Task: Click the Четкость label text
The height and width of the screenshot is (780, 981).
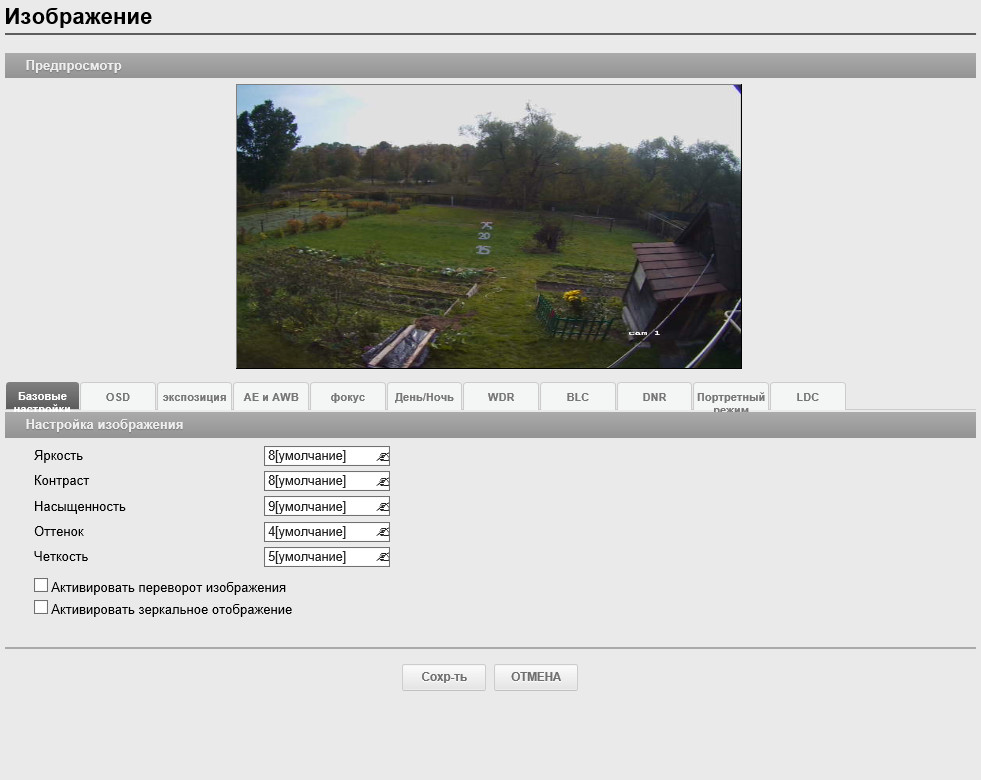Action: click(x=61, y=557)
